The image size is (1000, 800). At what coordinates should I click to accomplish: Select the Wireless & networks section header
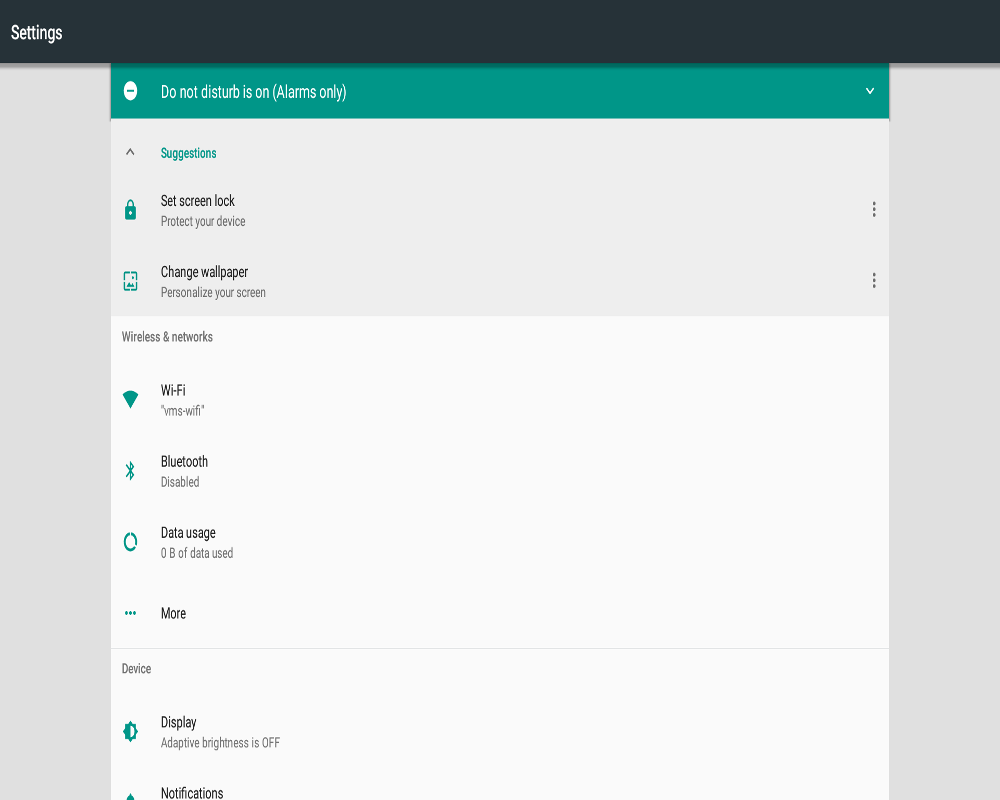167,336
